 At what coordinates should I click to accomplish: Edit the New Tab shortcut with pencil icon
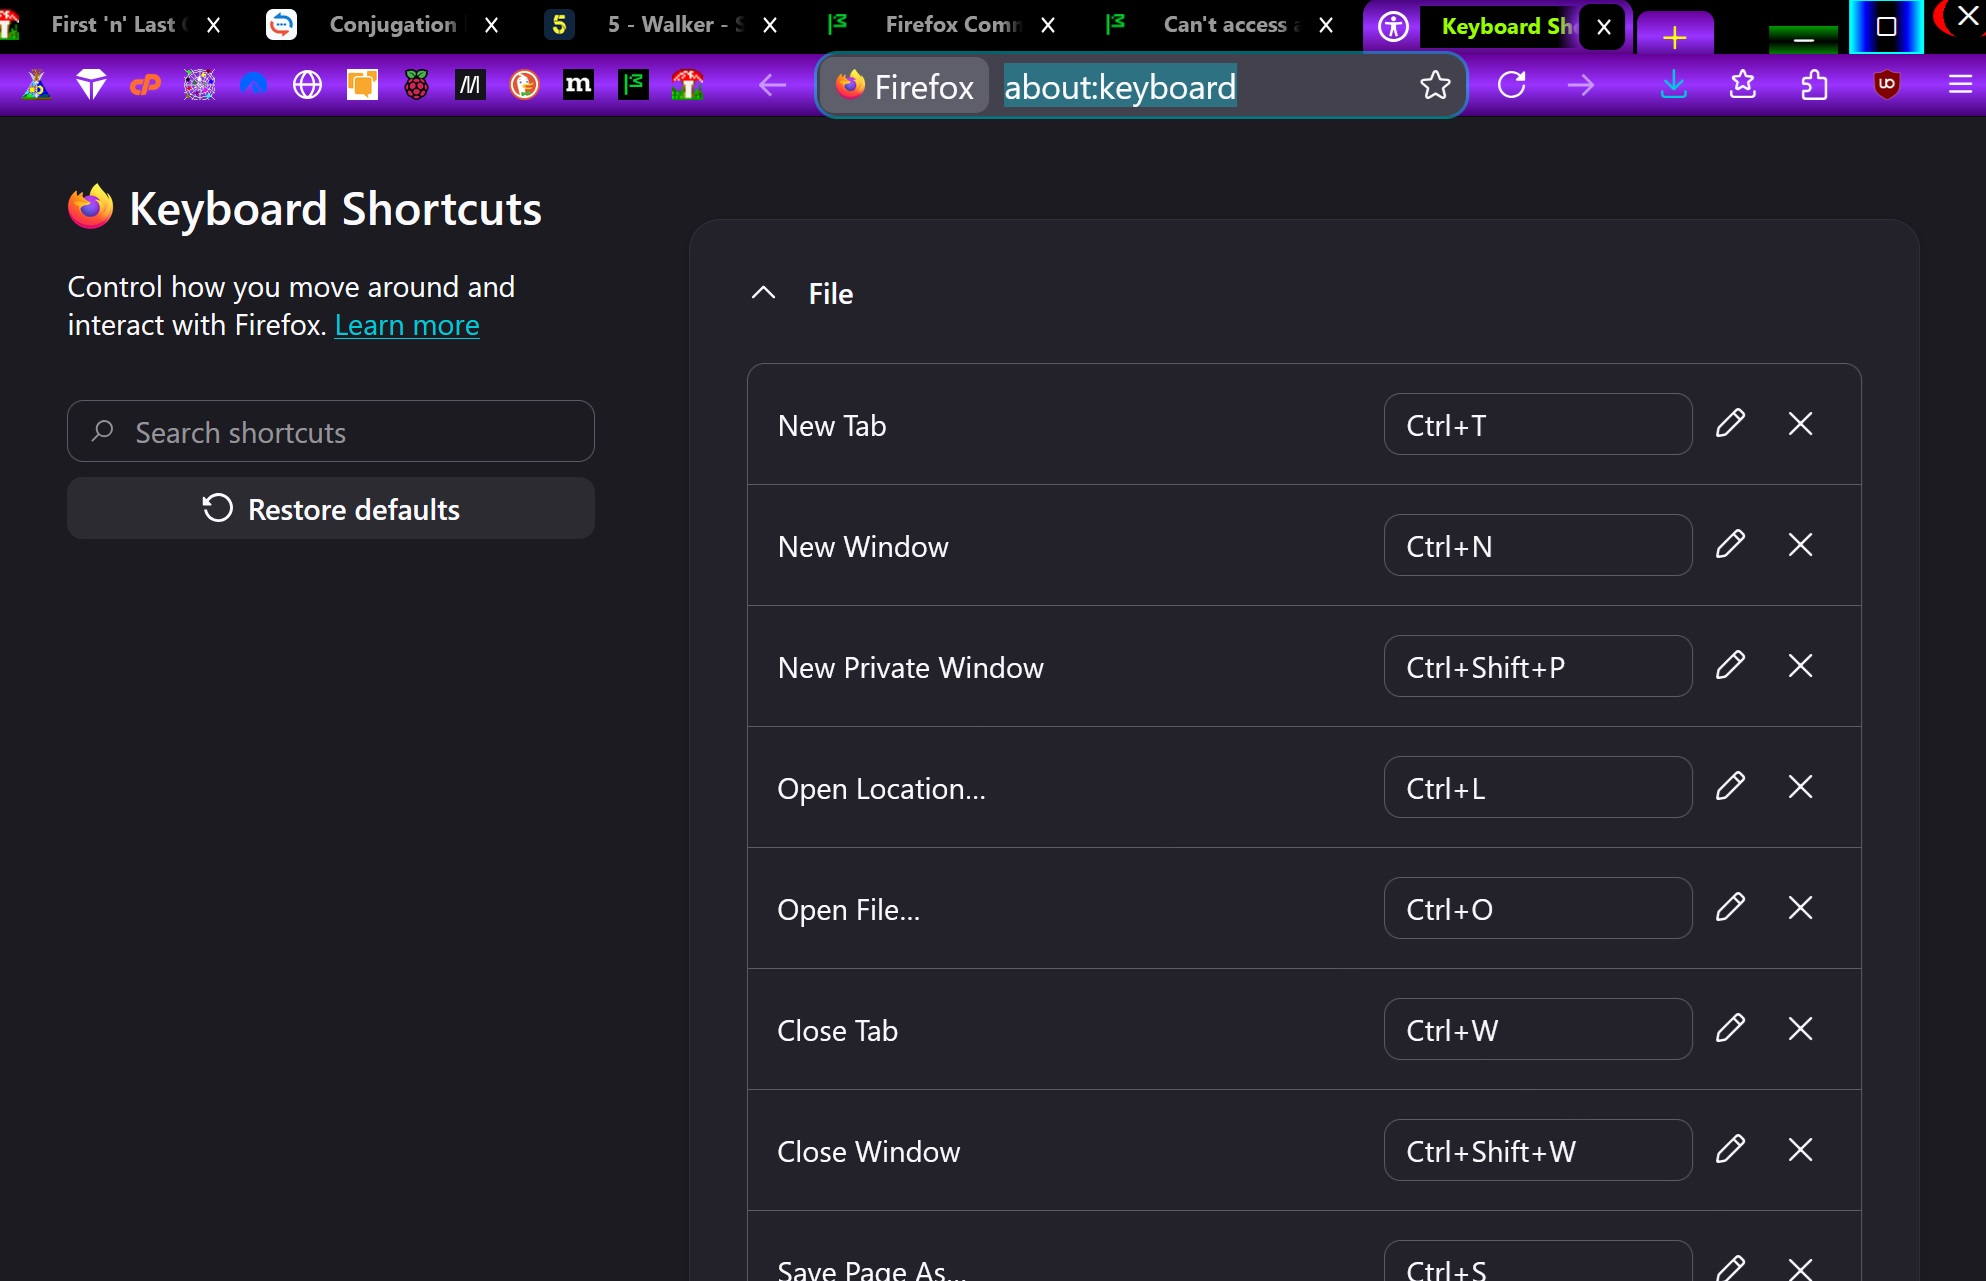point(1730,424)
